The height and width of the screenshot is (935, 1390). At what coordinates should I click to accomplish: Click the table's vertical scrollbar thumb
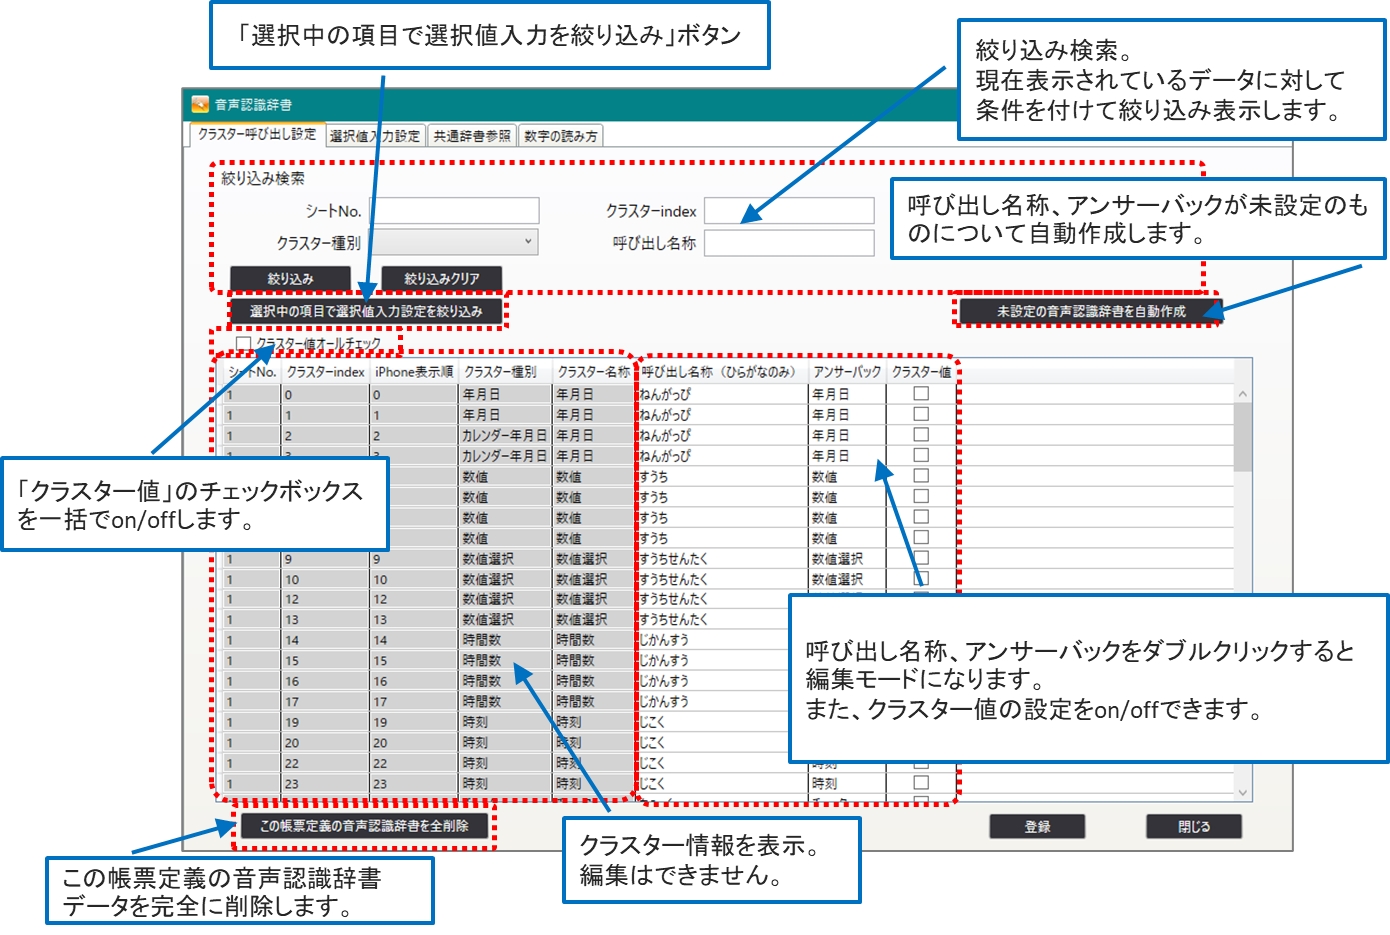(x=1243, y=437)
